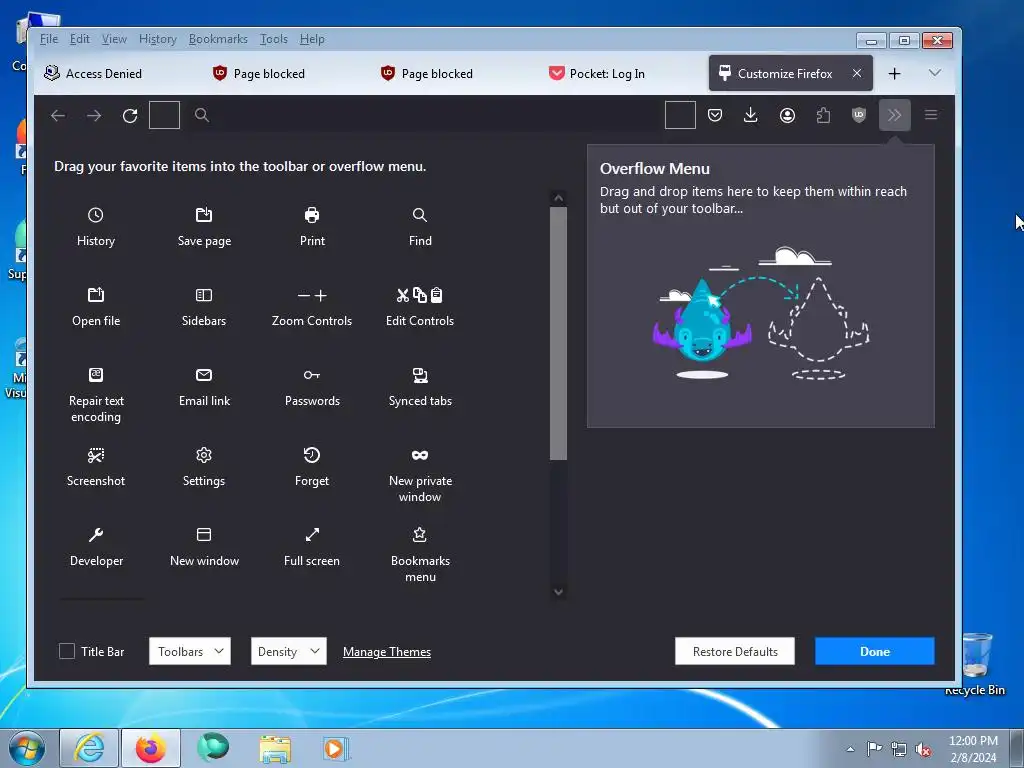Select the Bookmarks menu icon
The image size is (1024, 768).
click(420, 535)
